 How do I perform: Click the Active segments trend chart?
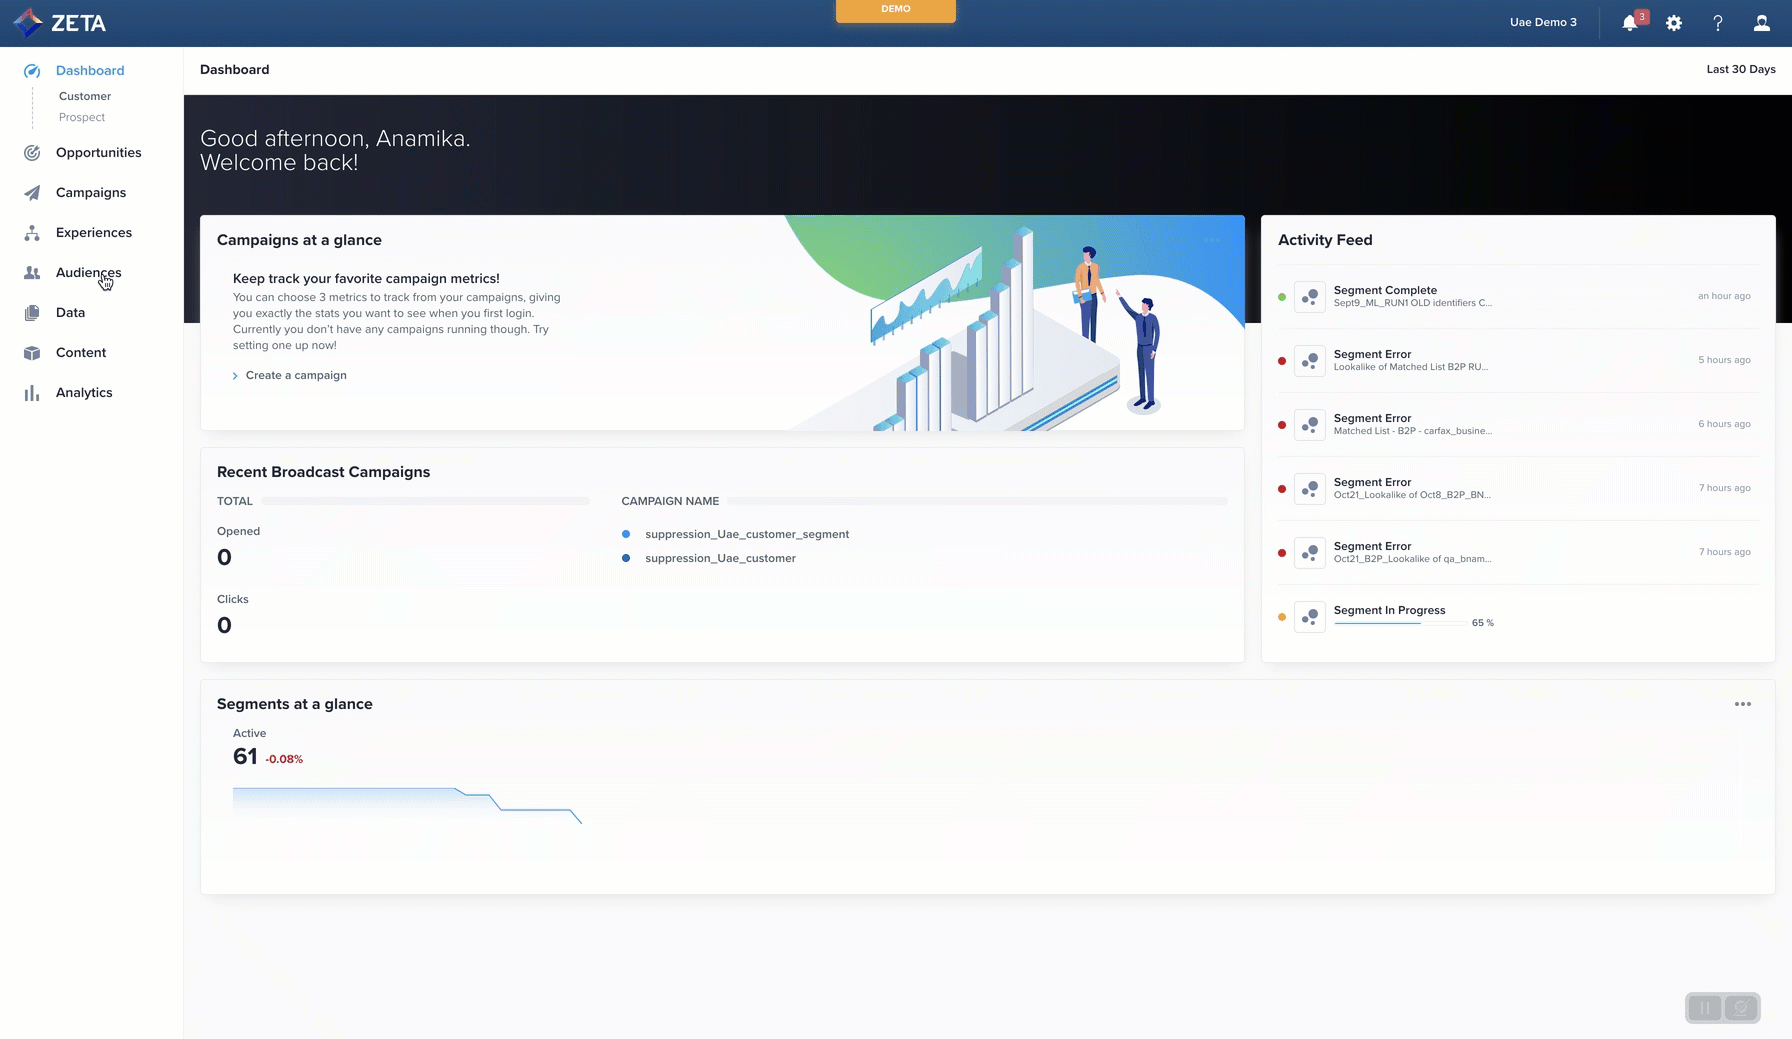point(407,805)
